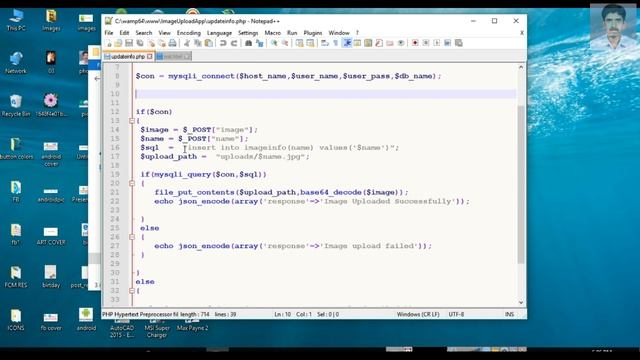Click the Document Map toolbar icon
Screen dimensions: 640x360
coord(368,43)
